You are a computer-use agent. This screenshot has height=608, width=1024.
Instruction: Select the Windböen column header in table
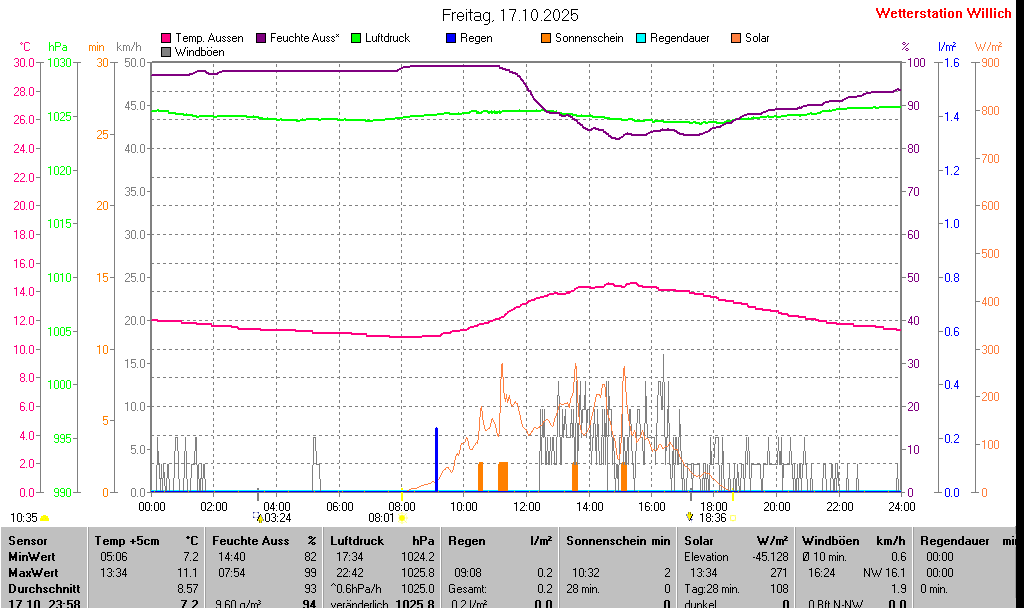pyautogui.click(x=830, y=540)
